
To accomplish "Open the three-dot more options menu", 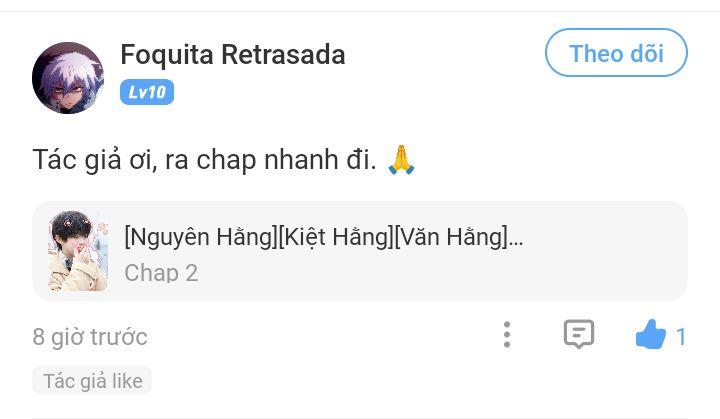I will pos(507,335).
